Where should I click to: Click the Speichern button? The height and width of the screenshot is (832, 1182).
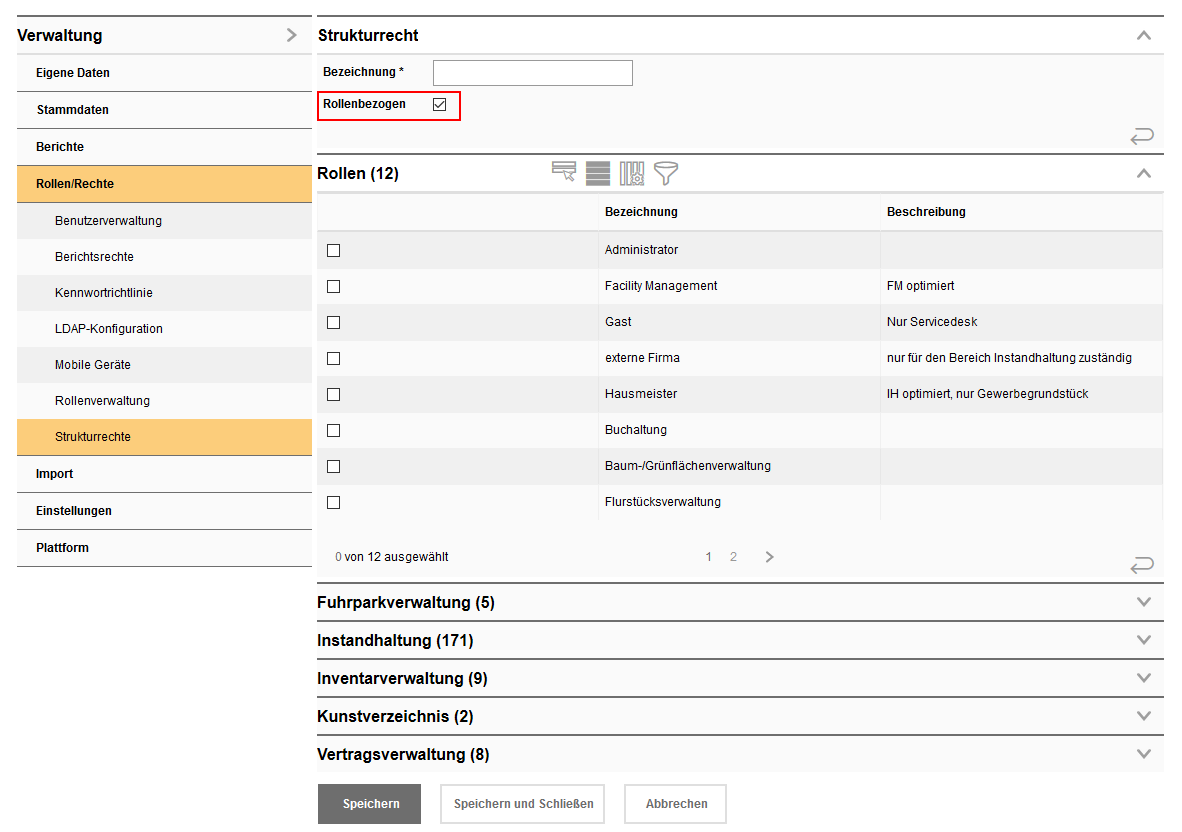(x=370, y=803)
